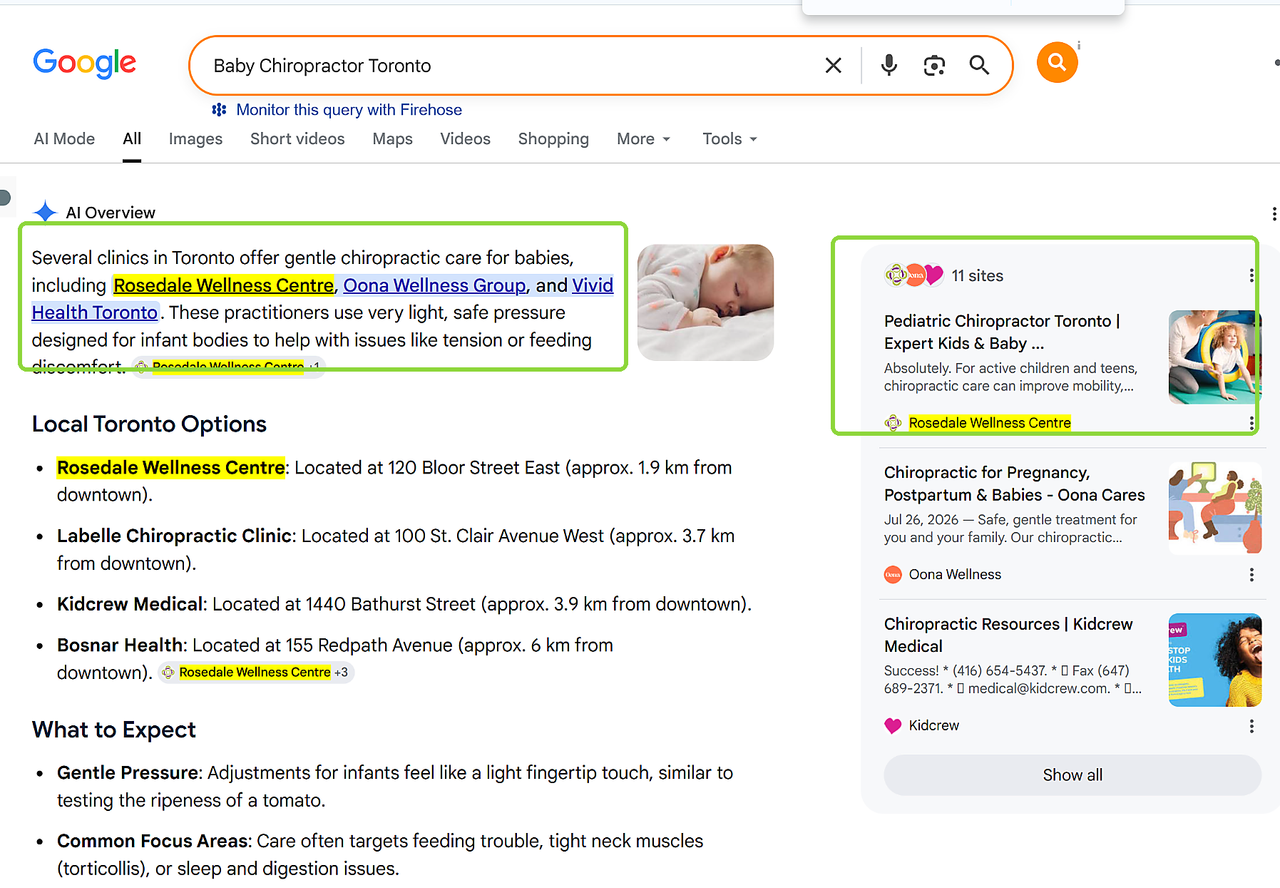
Task: Click Rosedale Wellness Centre link in overview paragraph
Action: click(x=223, y=286)
